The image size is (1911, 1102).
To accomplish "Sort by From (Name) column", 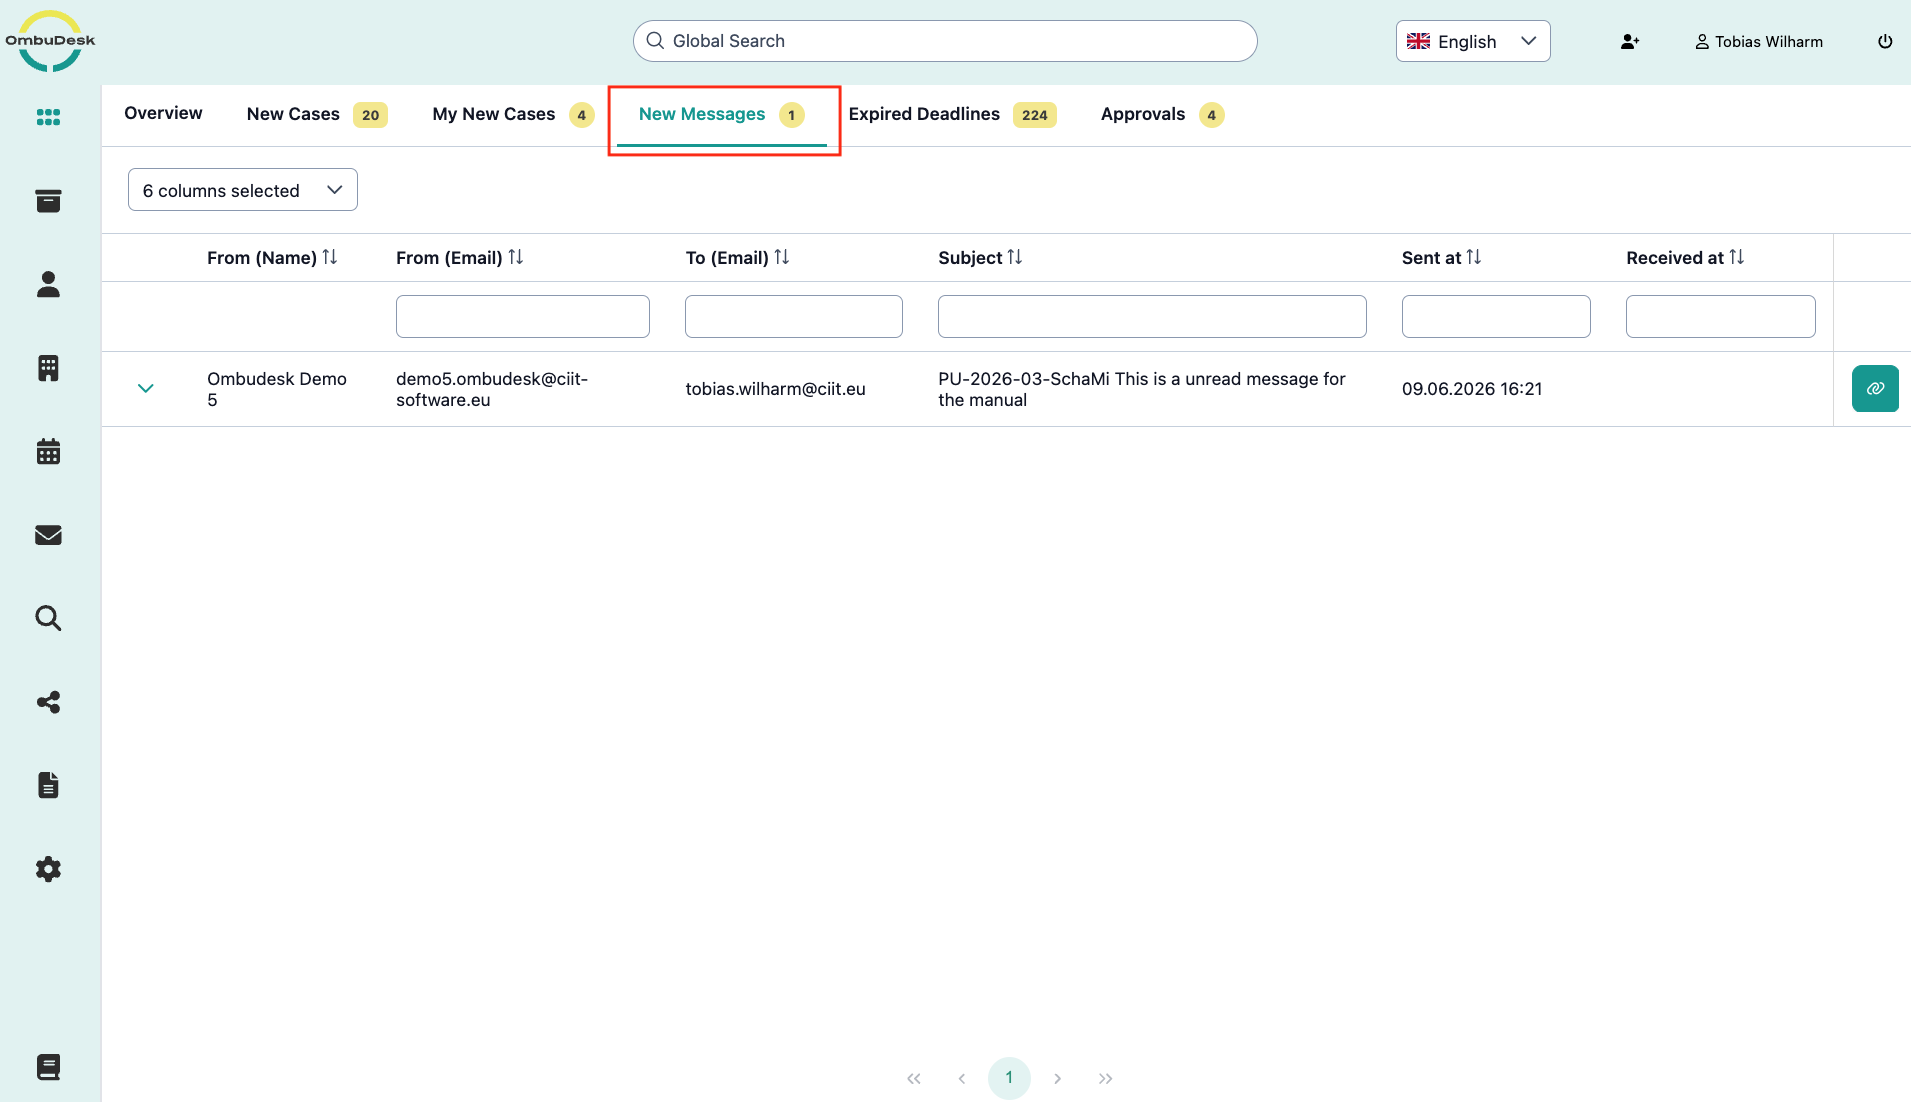I will point(329,257).
